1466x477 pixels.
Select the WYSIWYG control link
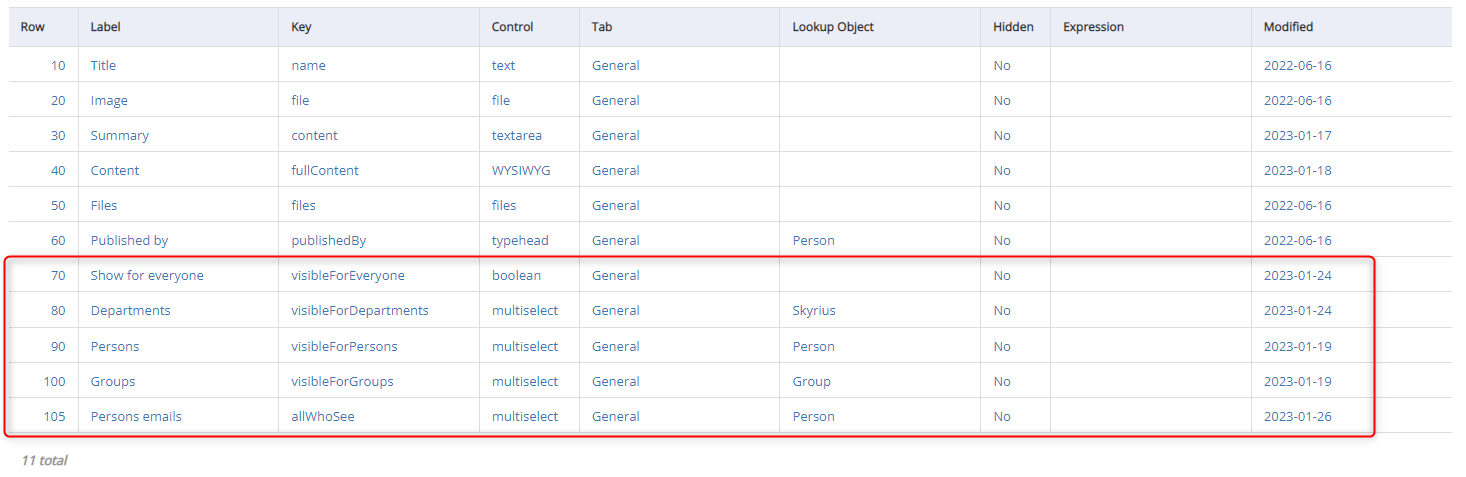(521, 170)
